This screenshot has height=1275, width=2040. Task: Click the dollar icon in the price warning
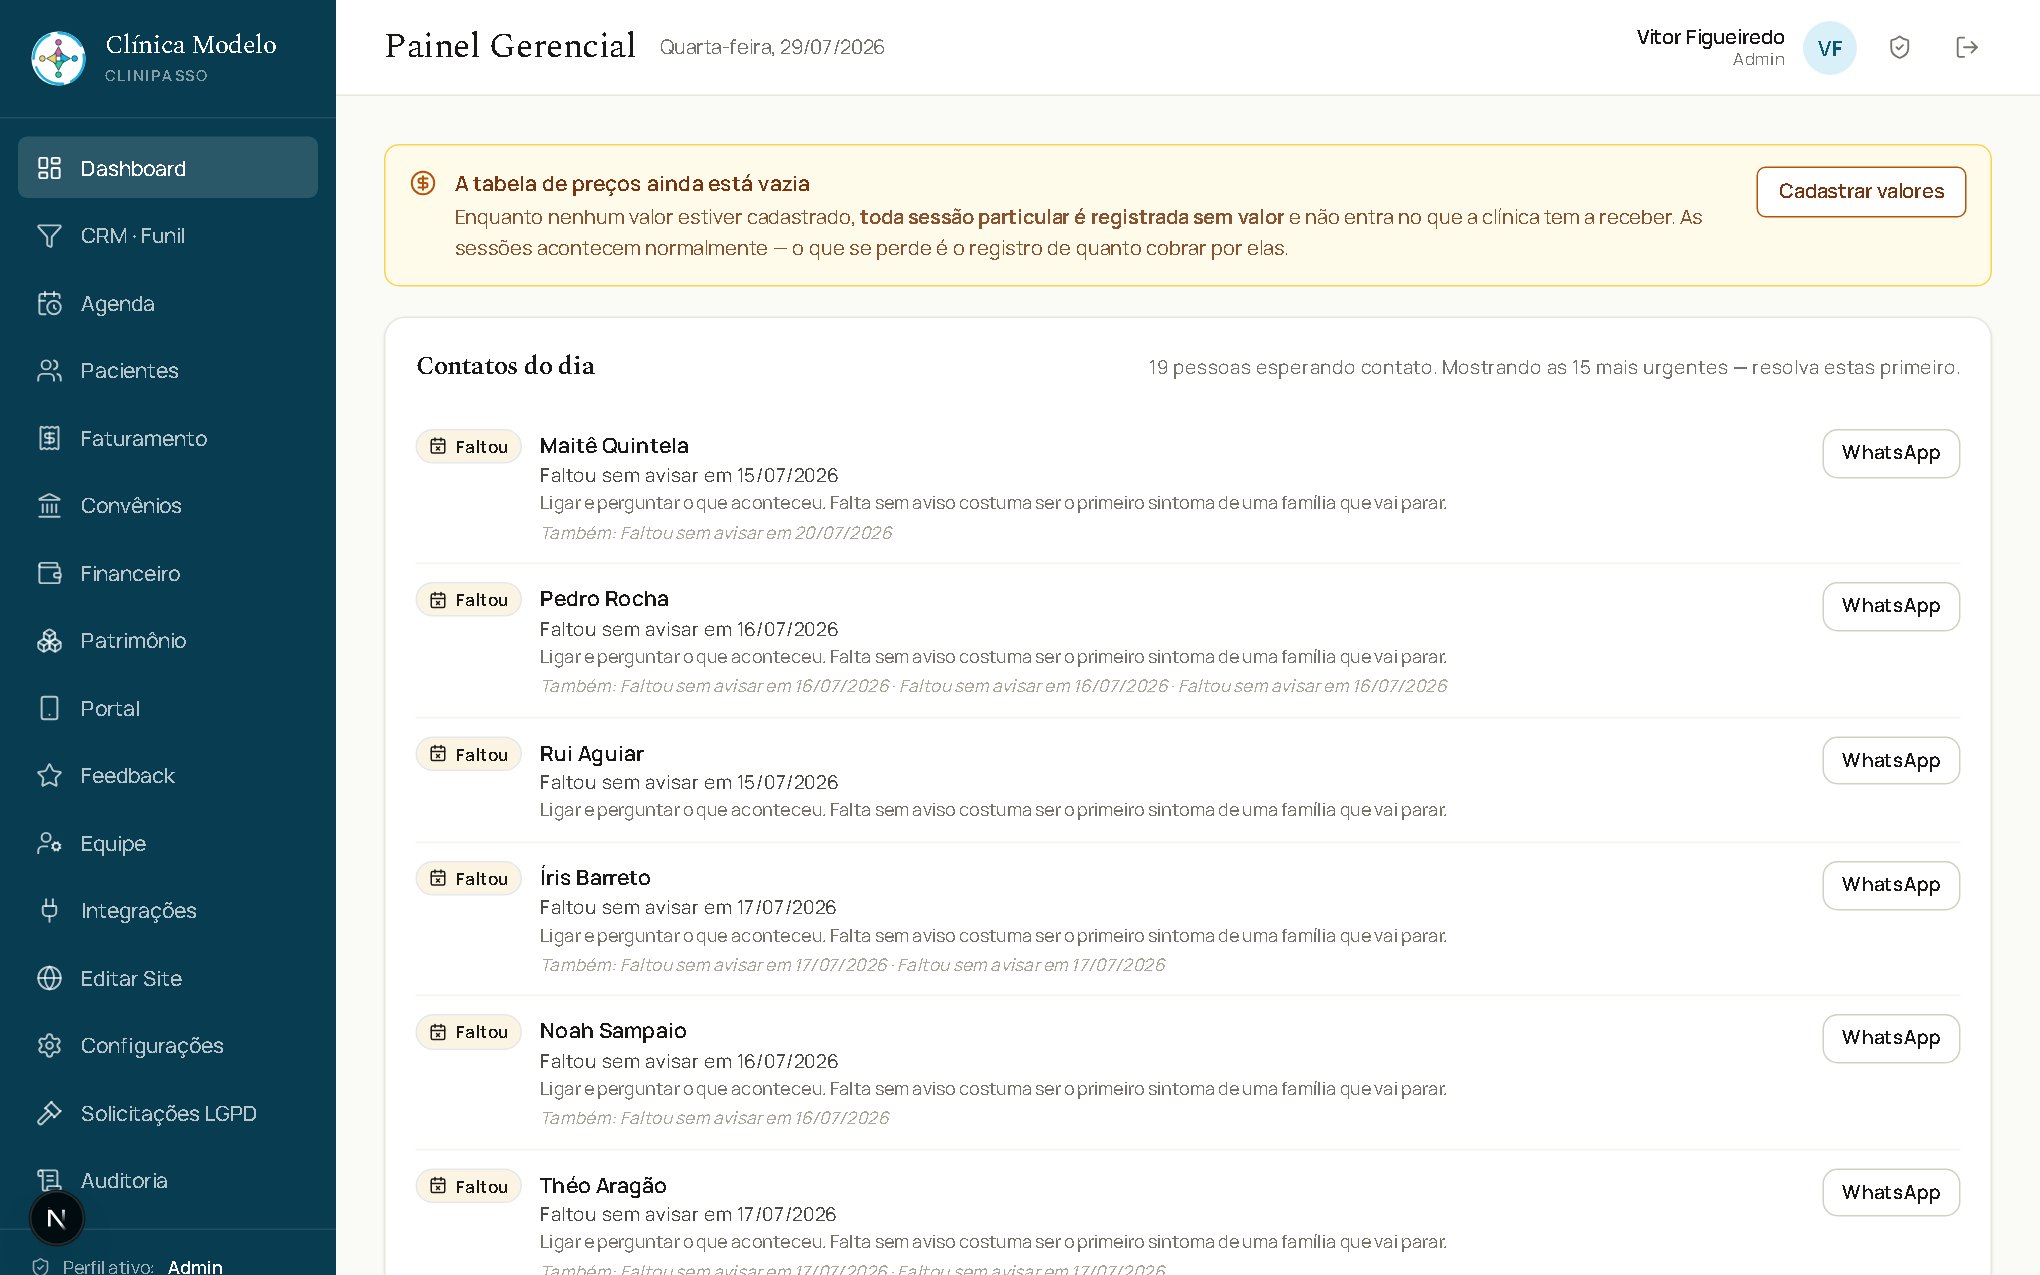point(423,183)
